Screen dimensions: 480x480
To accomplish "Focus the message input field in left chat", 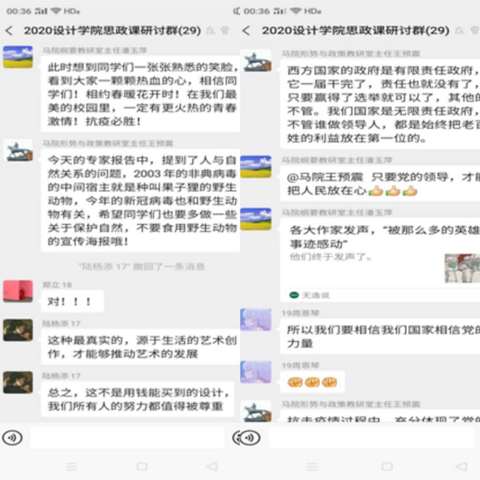I will tap(128, 438).
